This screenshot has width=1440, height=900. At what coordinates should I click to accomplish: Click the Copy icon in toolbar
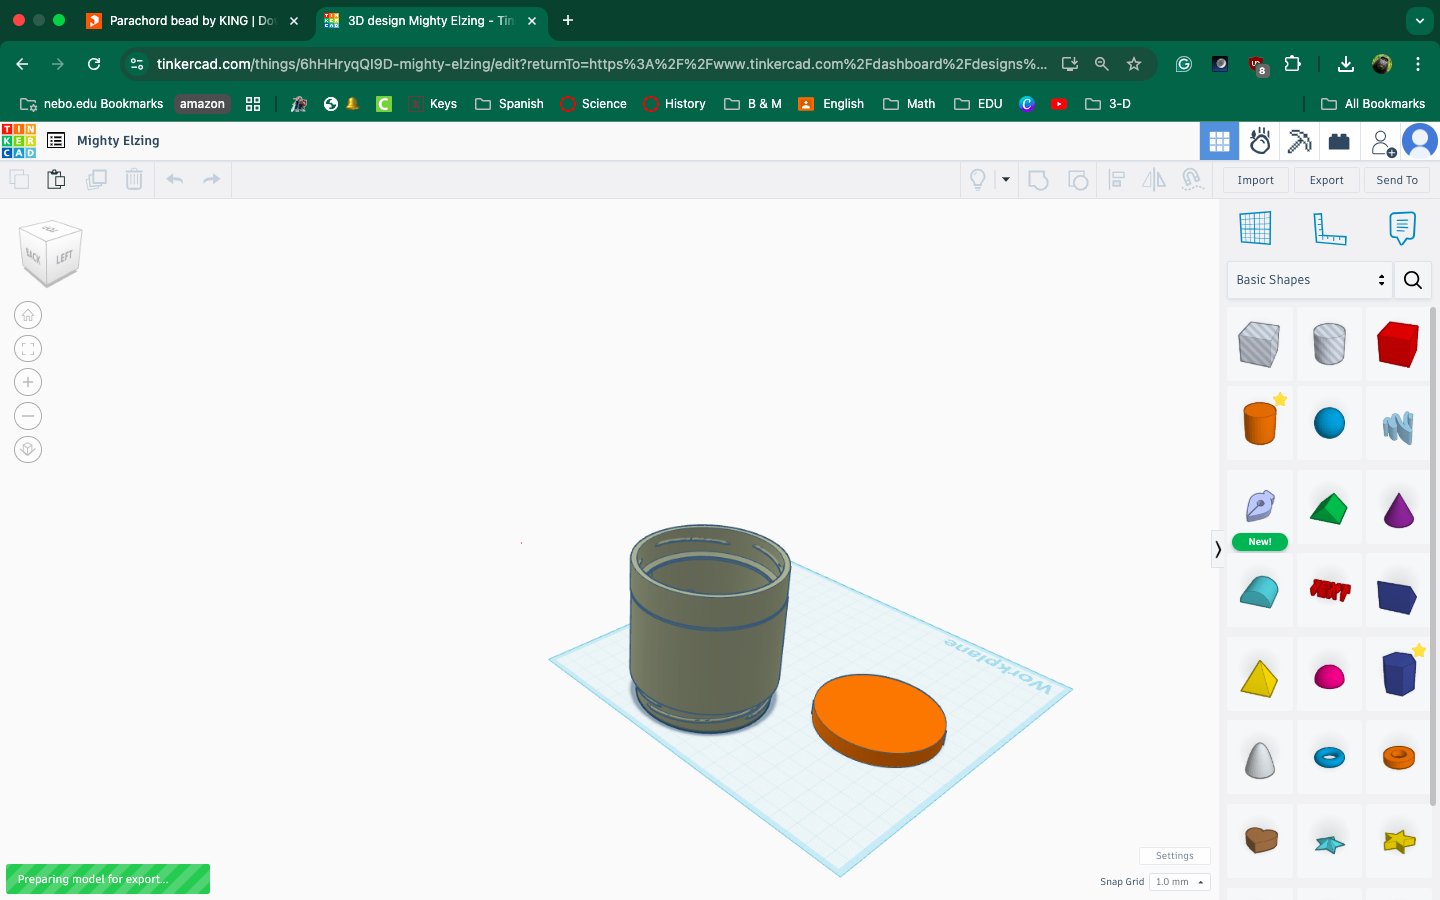(19, 180)
